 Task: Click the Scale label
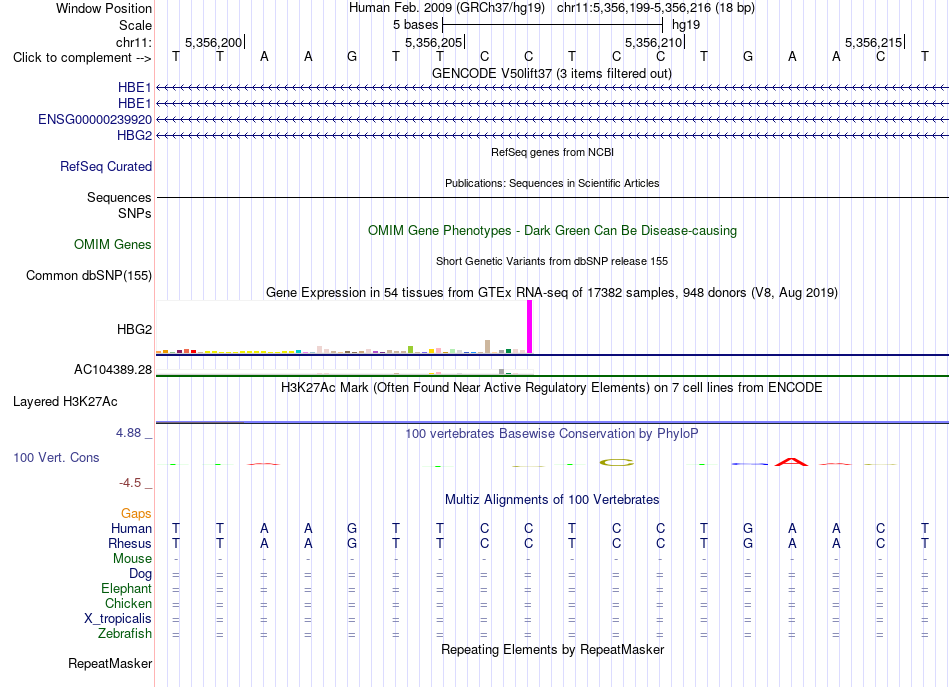135,25
